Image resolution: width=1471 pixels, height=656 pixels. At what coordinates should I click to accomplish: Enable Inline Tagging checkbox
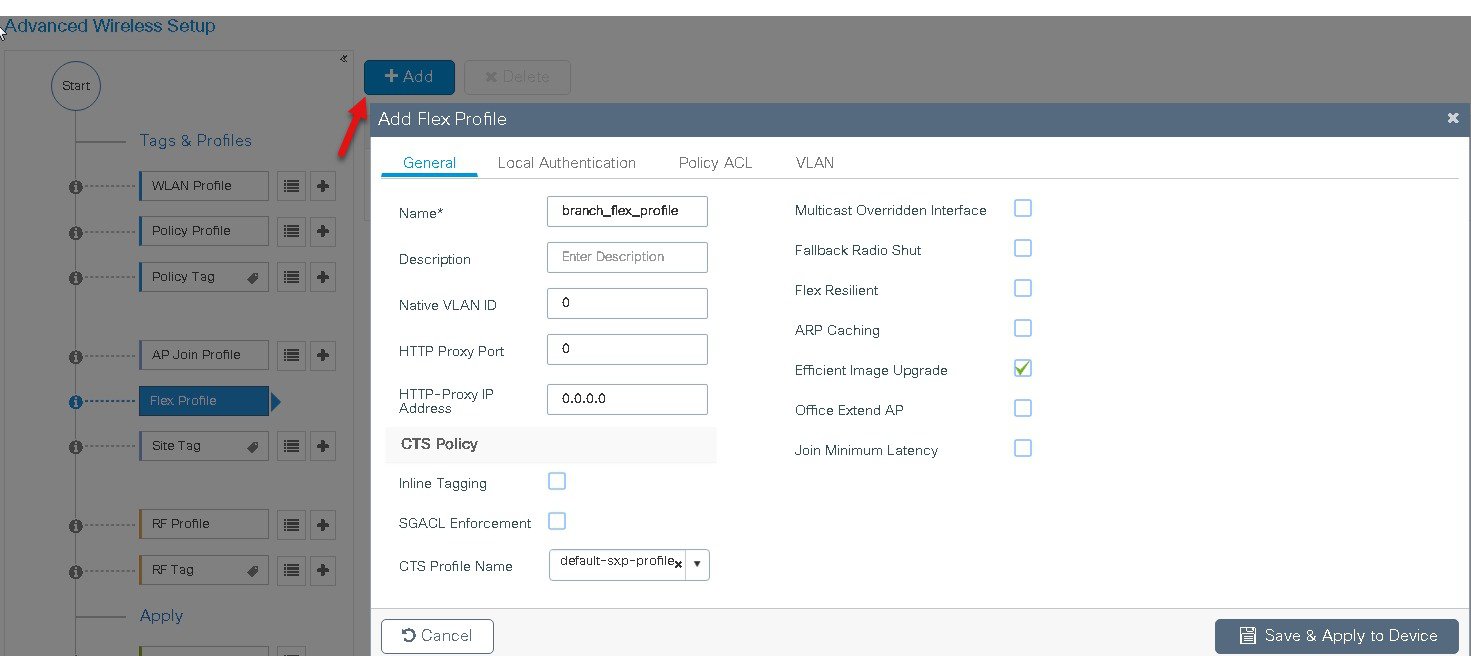pyautogui.click(x=557, y=481)
